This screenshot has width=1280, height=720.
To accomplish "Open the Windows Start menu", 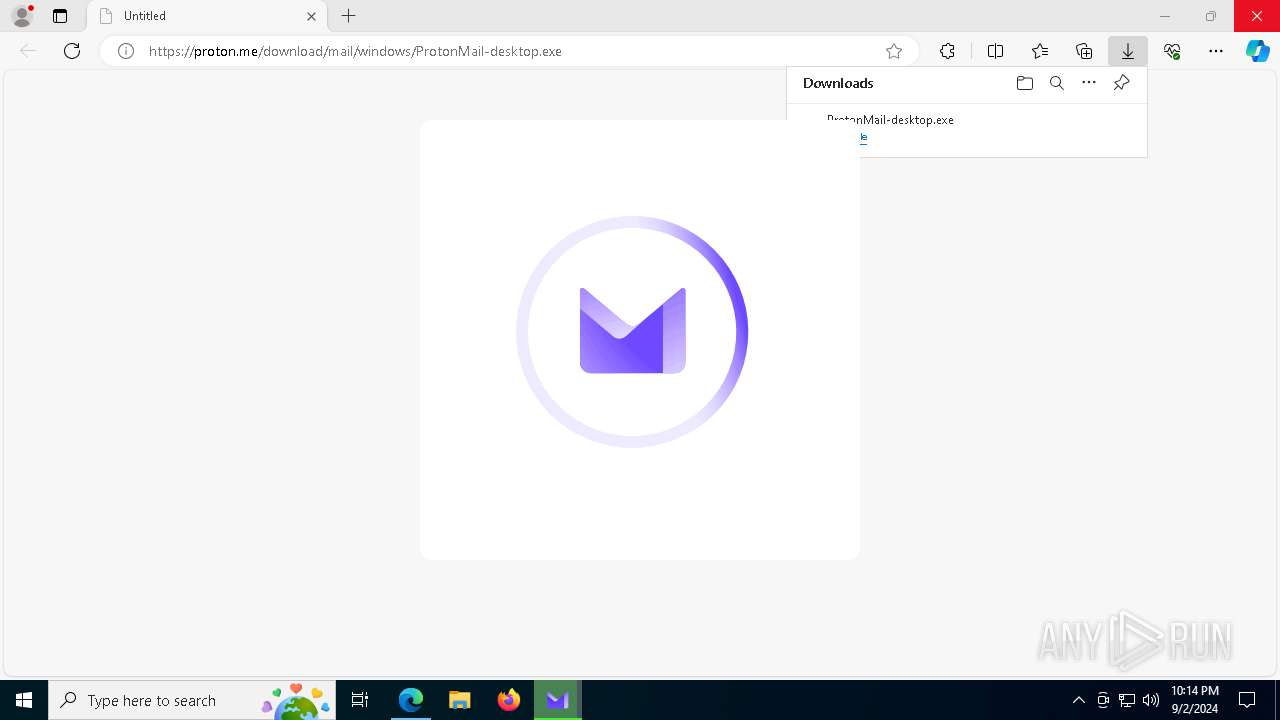I will point(24,700).
